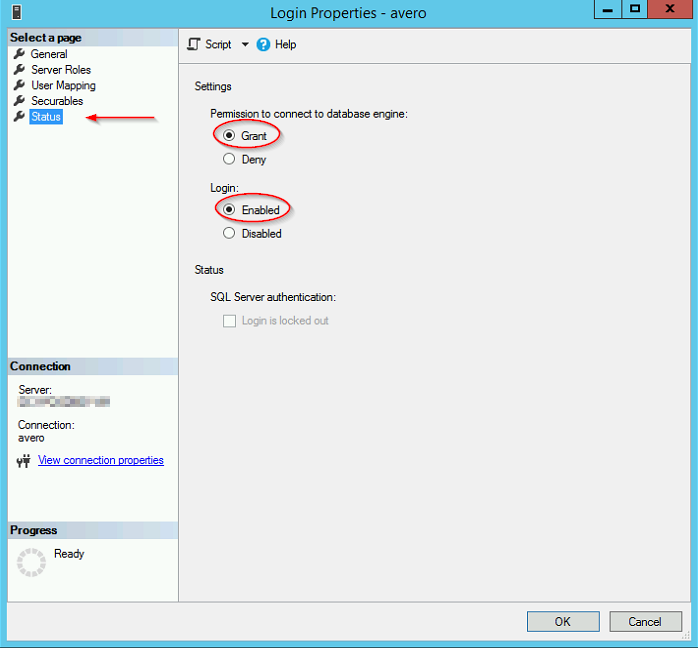Toggle the Login is locked out checkbox
This screenshot has height=648, width=698.
(x=229, y=321)
